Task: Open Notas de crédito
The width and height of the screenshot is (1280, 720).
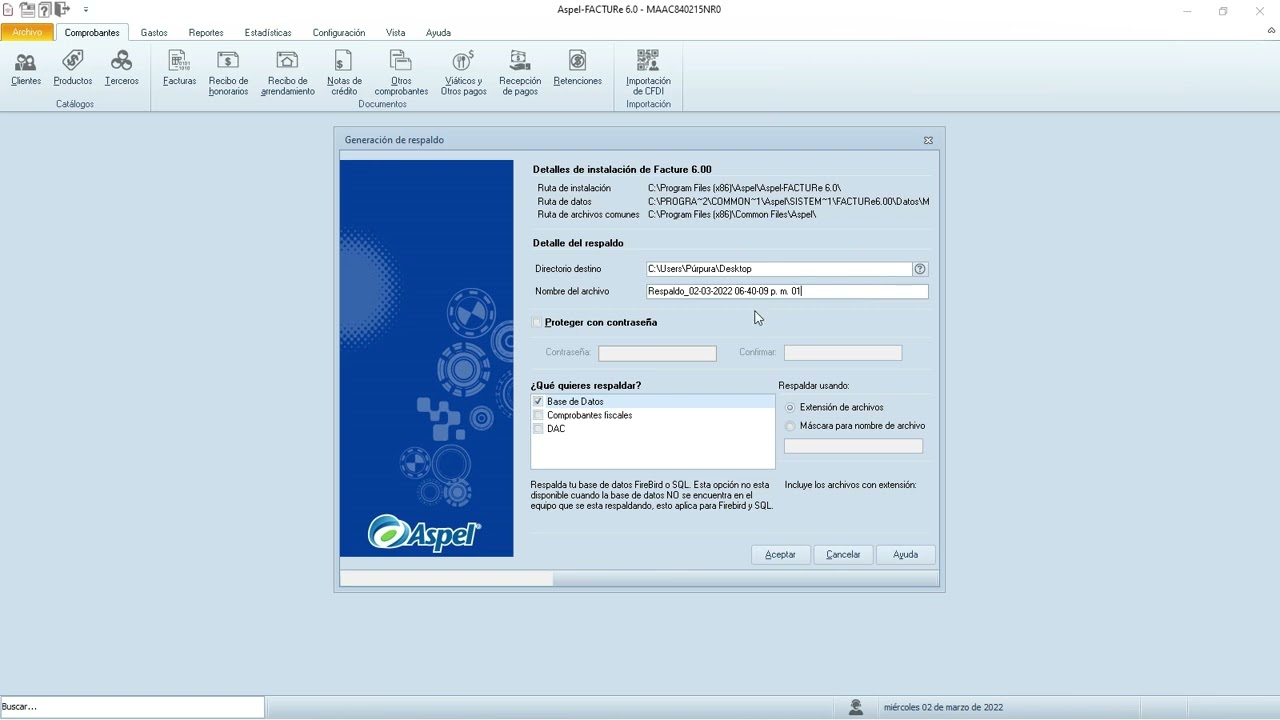Action: [x=344, y=73]
